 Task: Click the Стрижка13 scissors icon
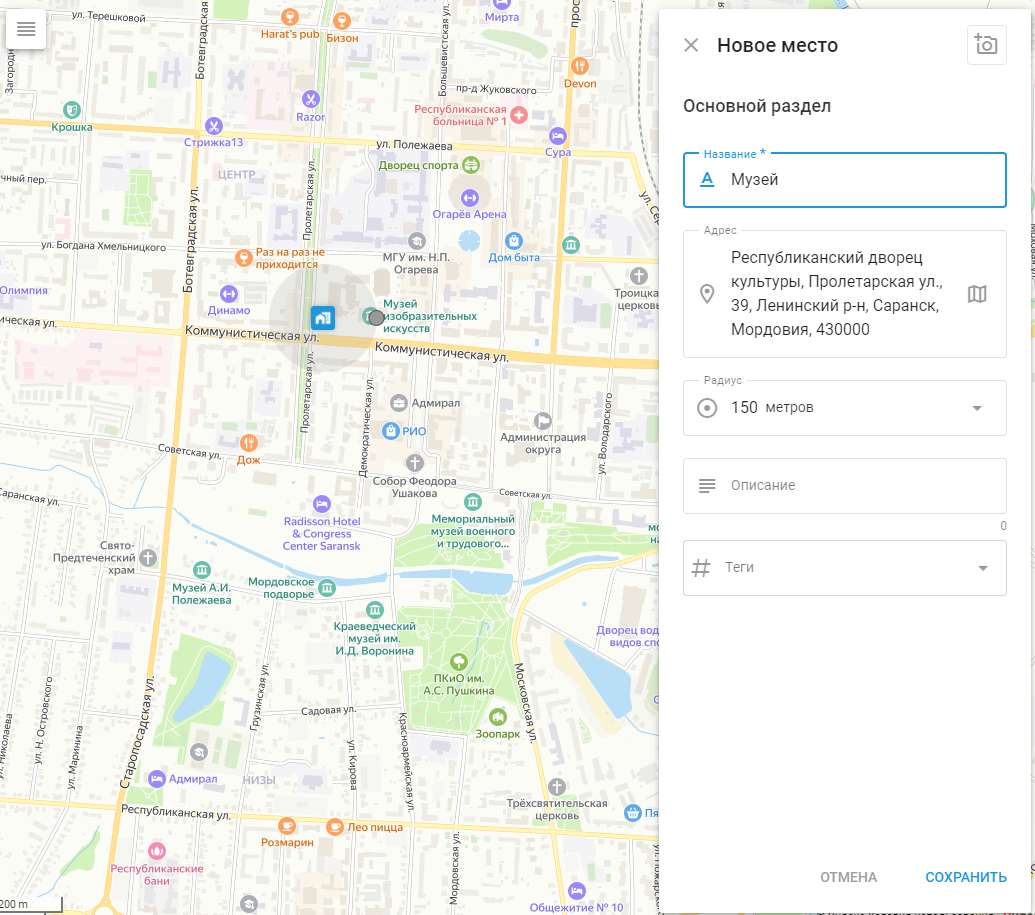213,125
